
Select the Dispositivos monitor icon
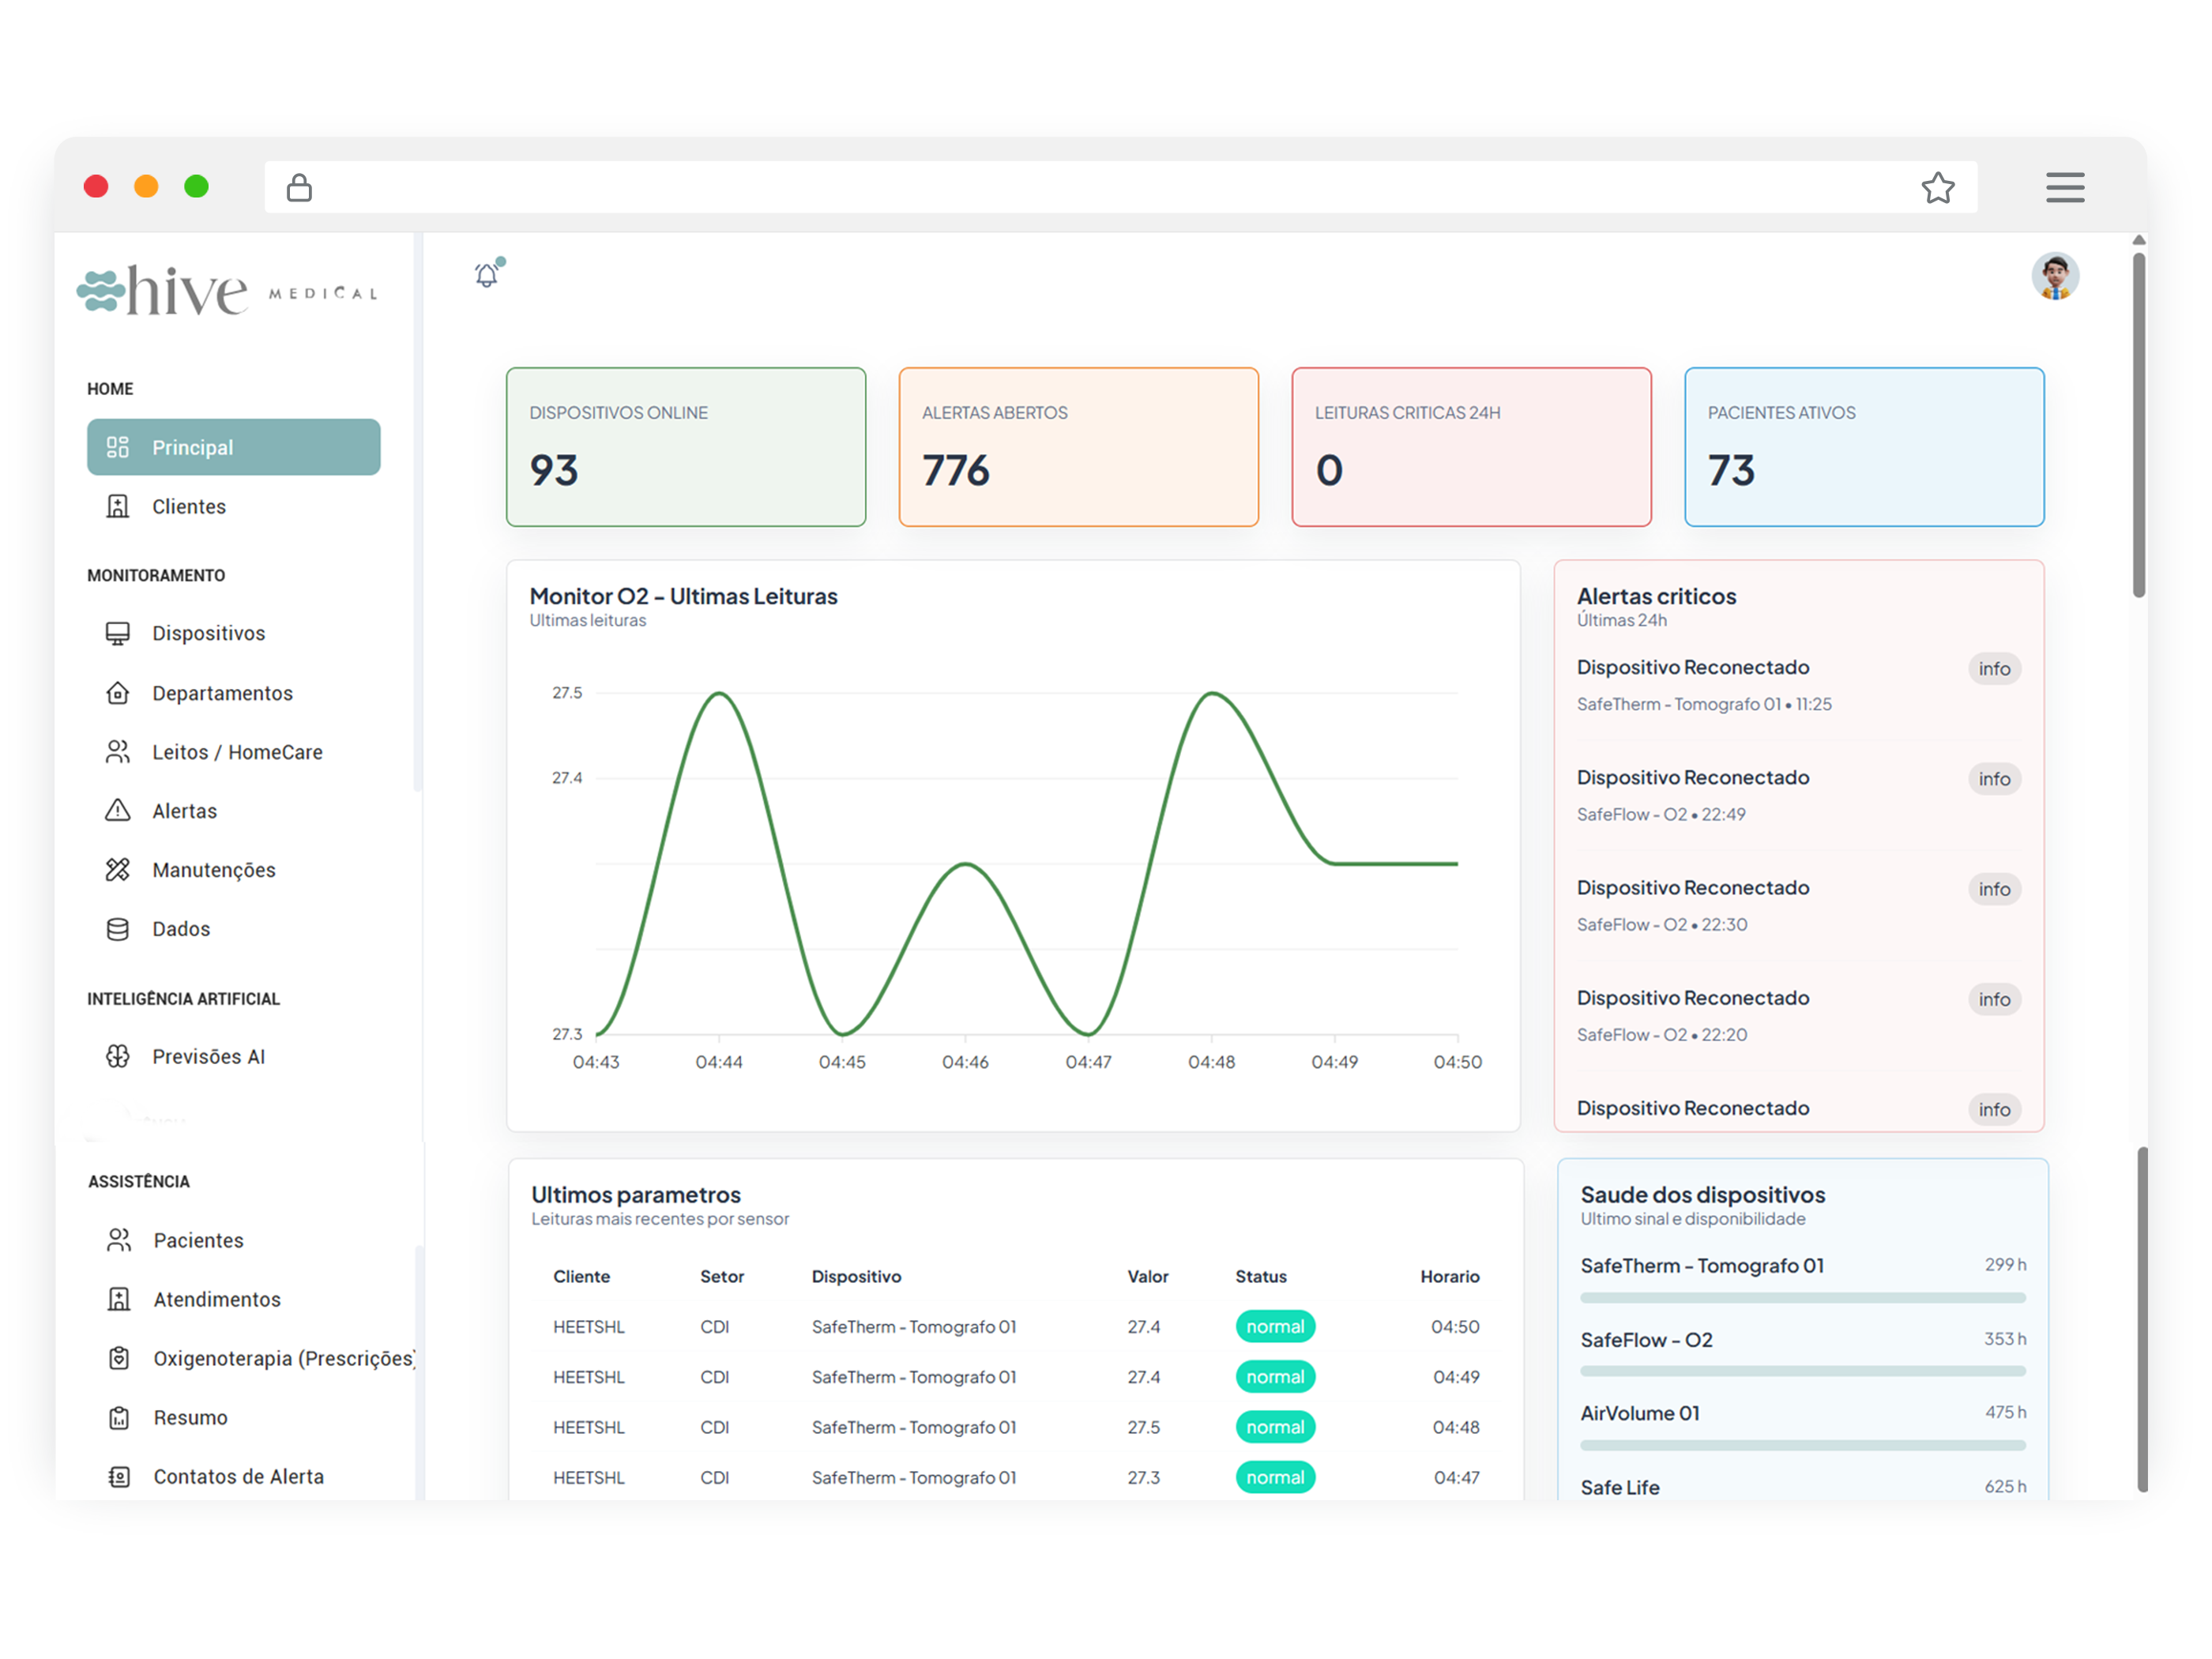pyautogui.click(x=119, y=632)
